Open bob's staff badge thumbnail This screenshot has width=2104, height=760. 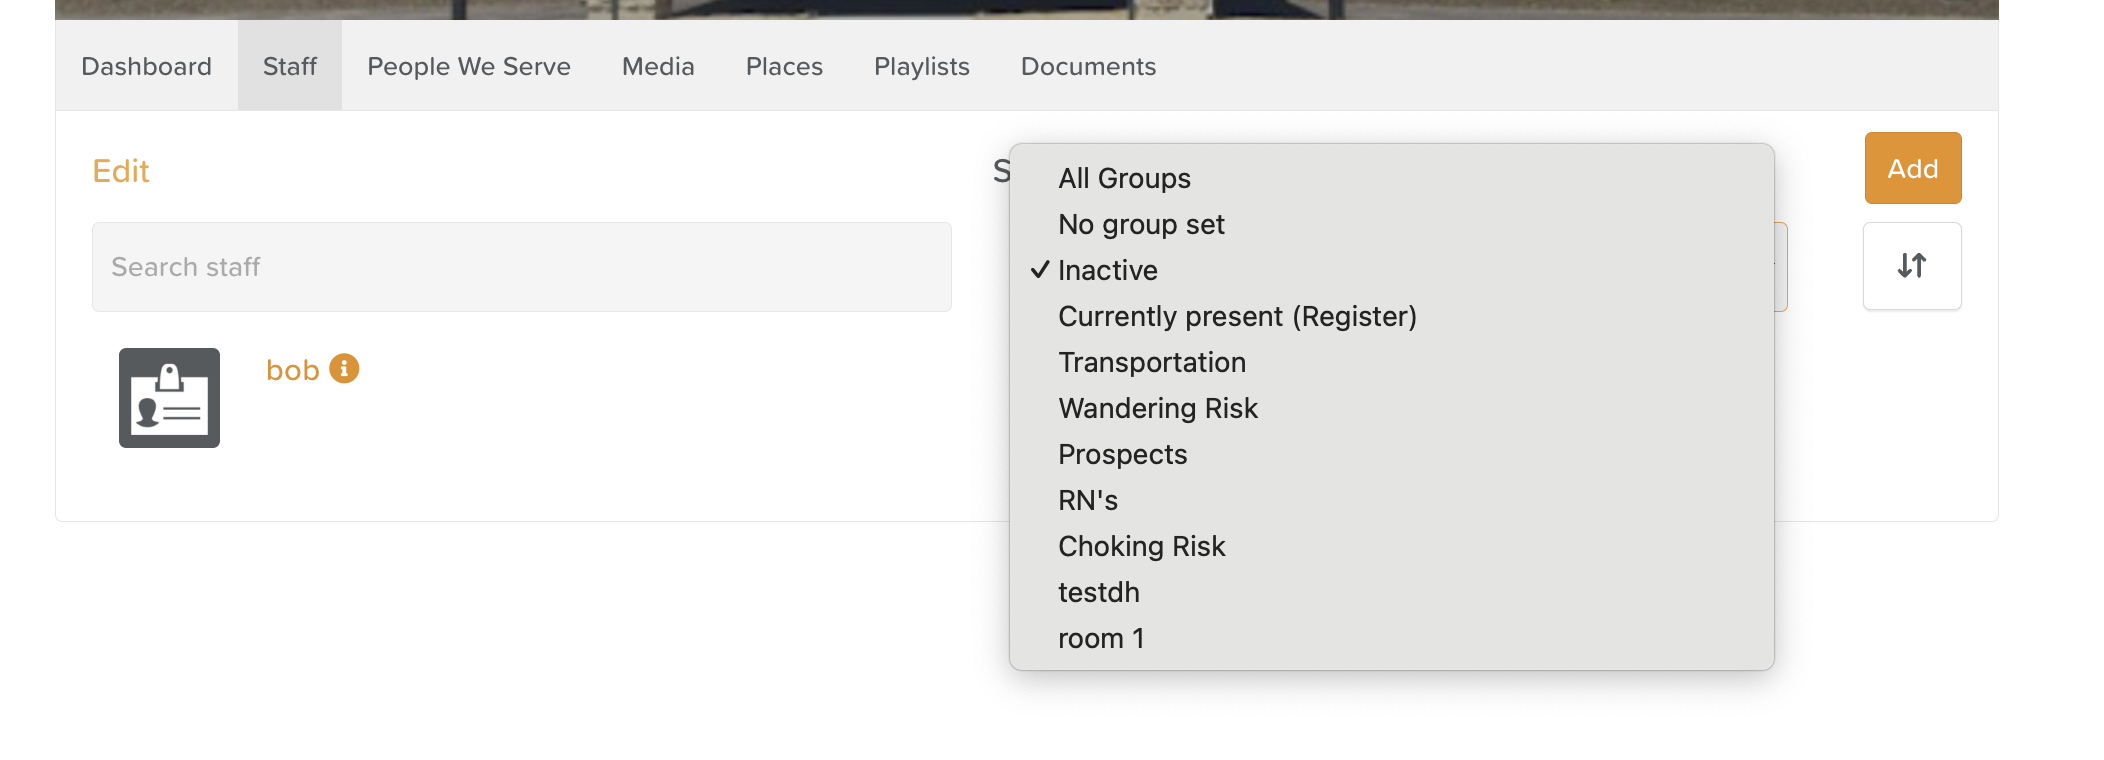tap(169, 398)
